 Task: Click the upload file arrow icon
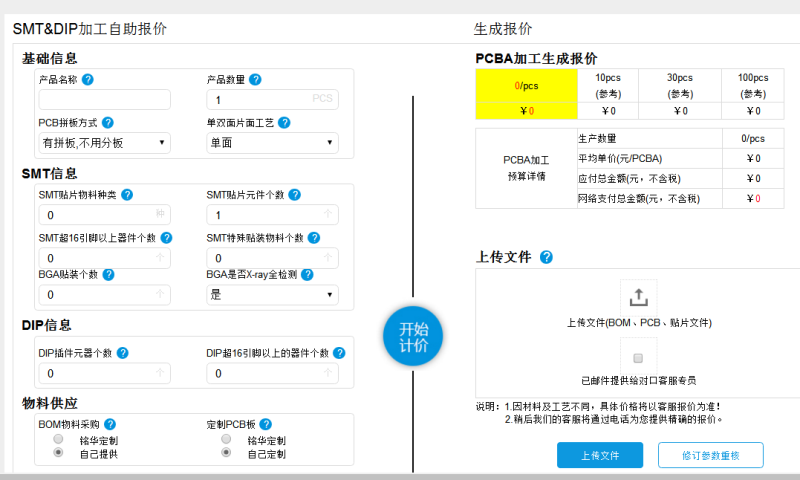point(638,297)
